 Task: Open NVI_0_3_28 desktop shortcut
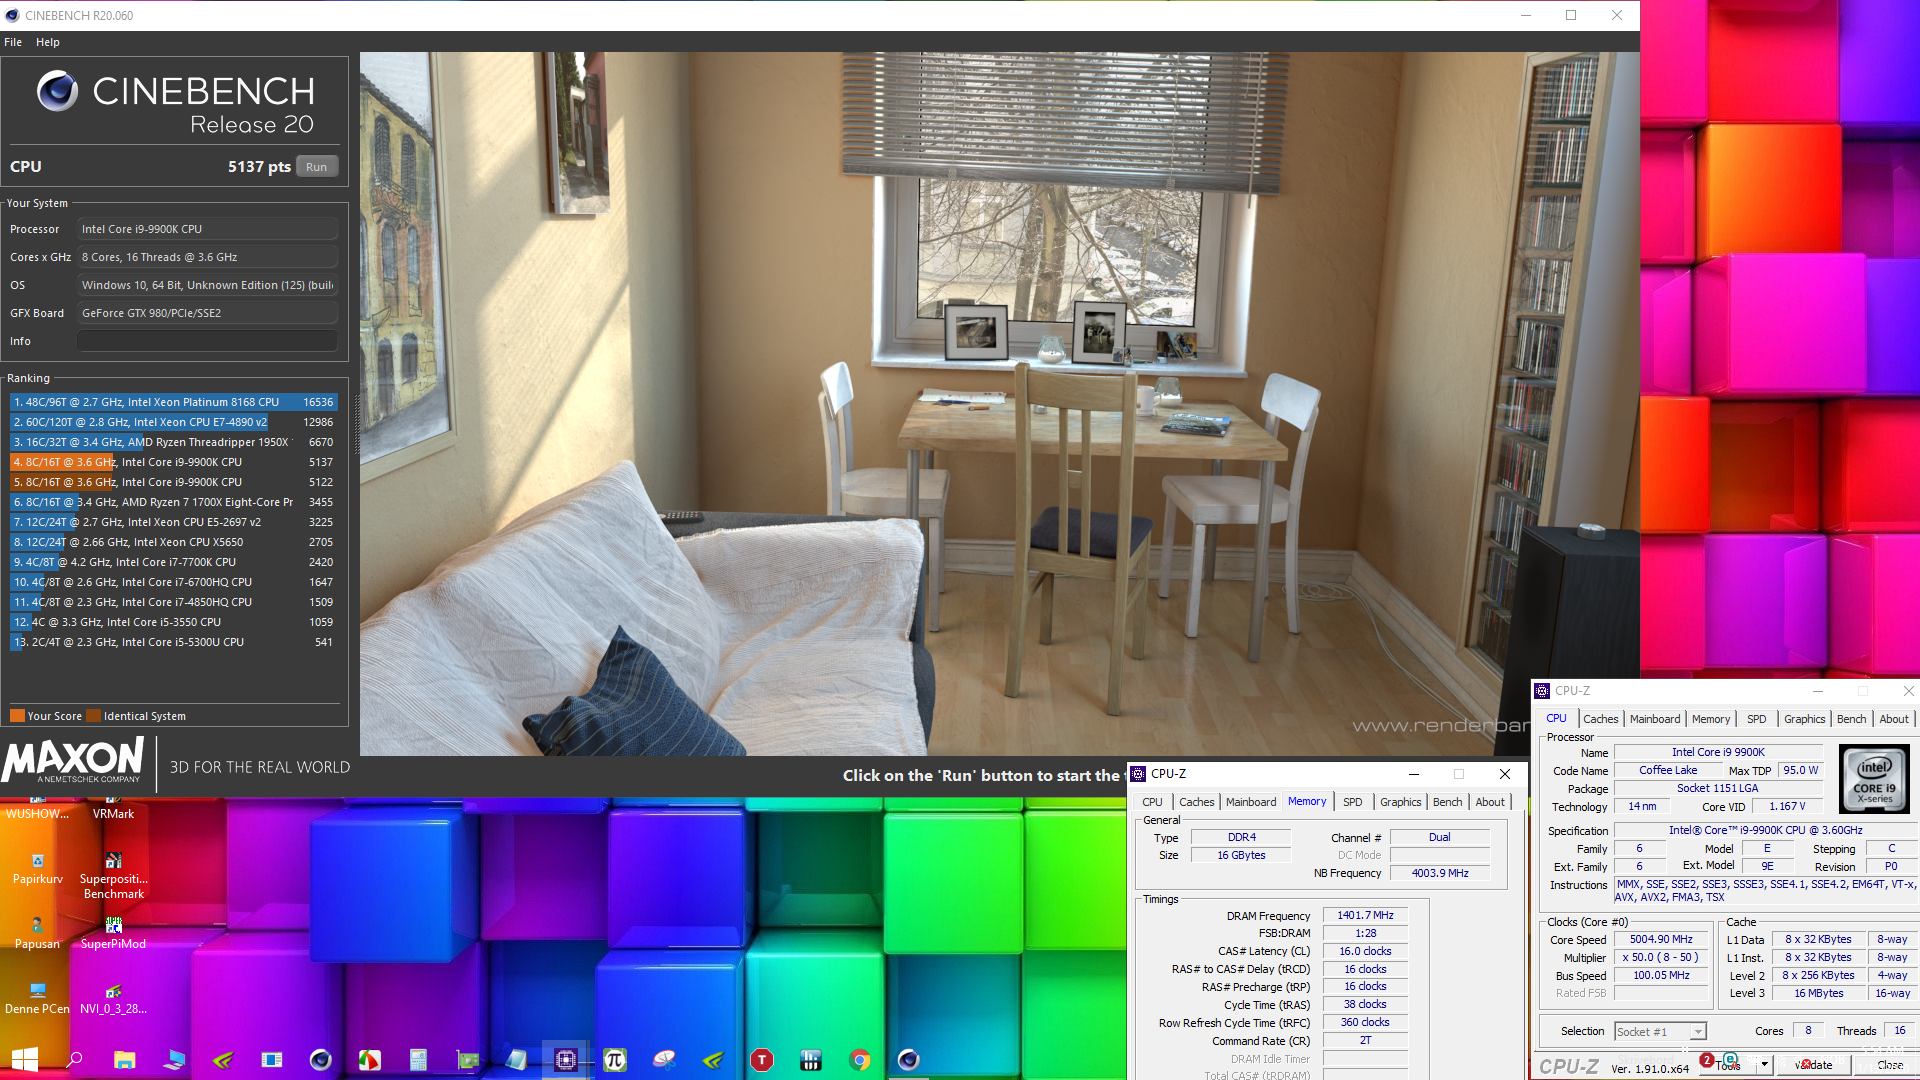tap(113, 998)
